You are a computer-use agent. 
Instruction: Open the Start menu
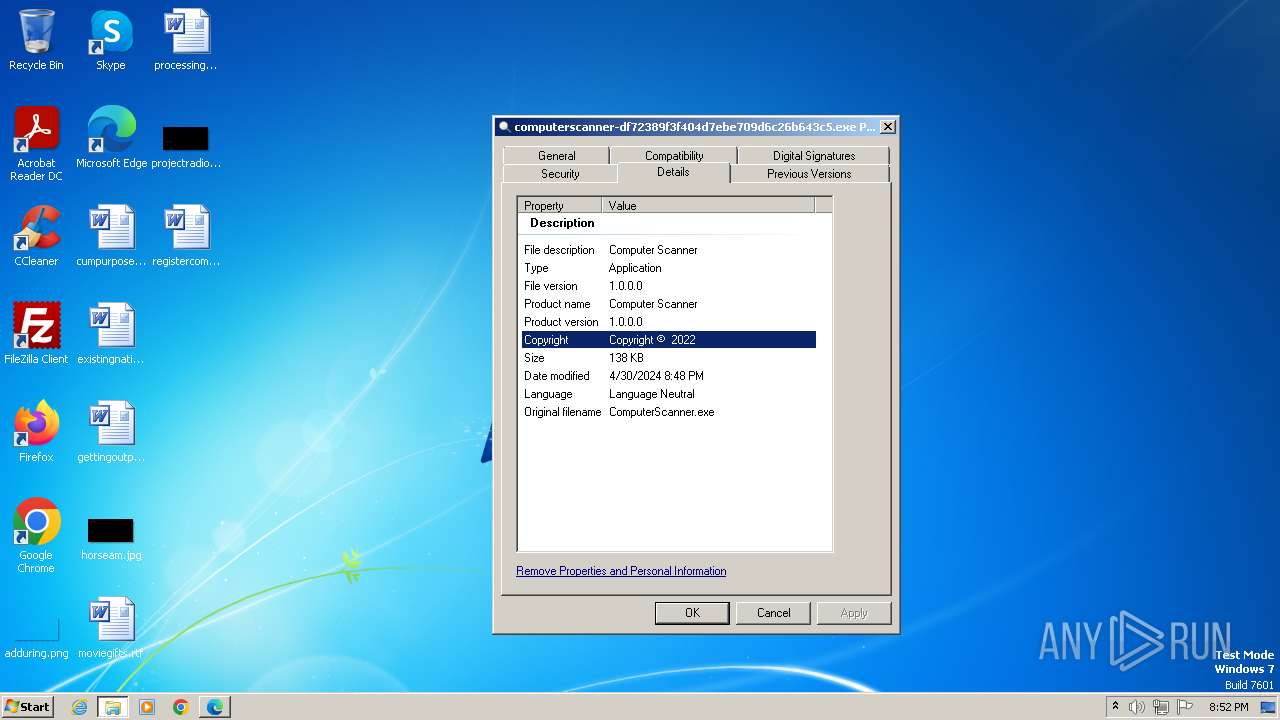pos(28,707)
